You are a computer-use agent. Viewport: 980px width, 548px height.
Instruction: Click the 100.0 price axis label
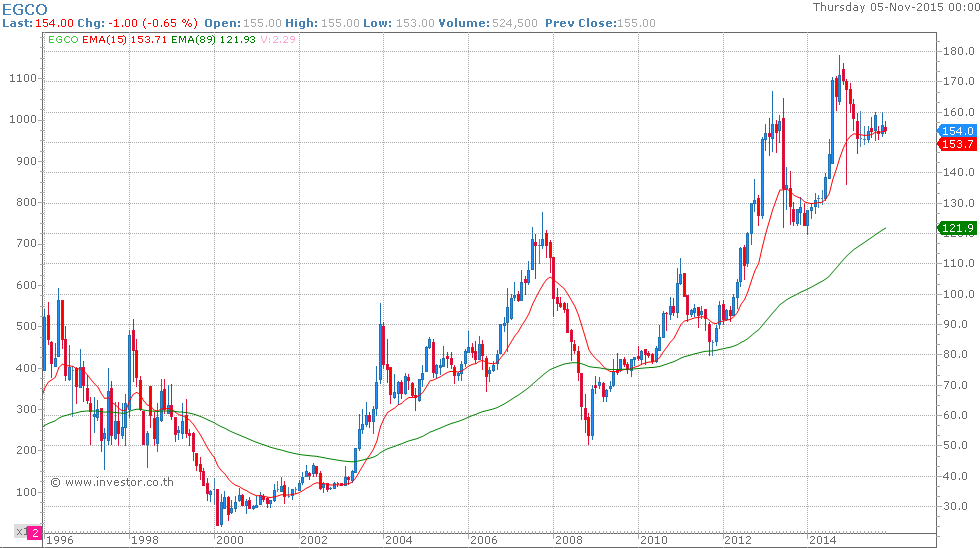tap(959, 294)
